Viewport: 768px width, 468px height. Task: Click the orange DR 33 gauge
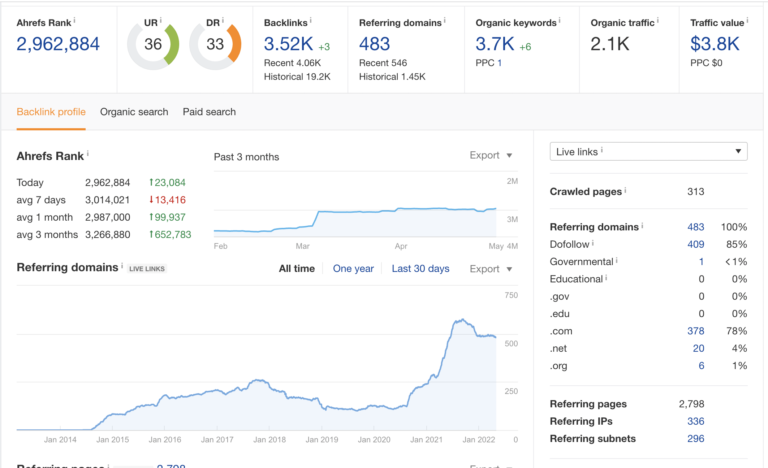(x=215, y=45)
